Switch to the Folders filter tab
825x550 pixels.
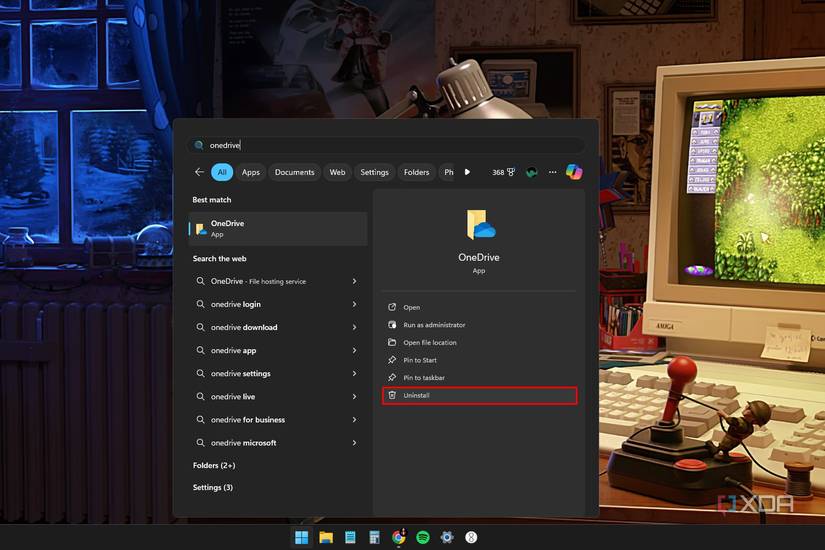pyautogui.click(x=416, y=172)
